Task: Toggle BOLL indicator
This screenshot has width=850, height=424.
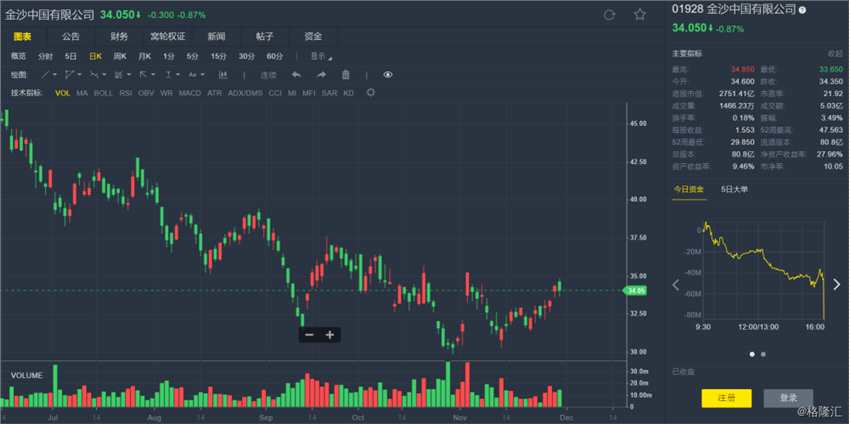Action: 104,93
